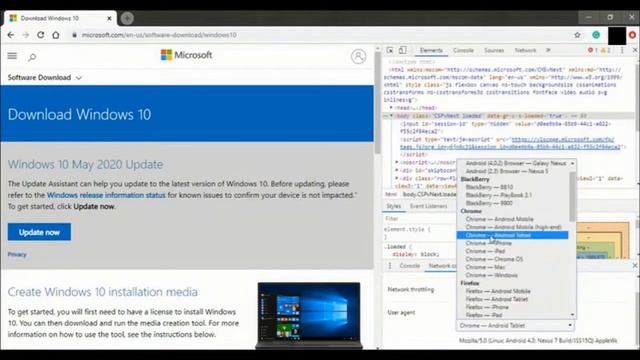Collapse the body element node
Screen dimensions: 640x360
pos(391,116)
